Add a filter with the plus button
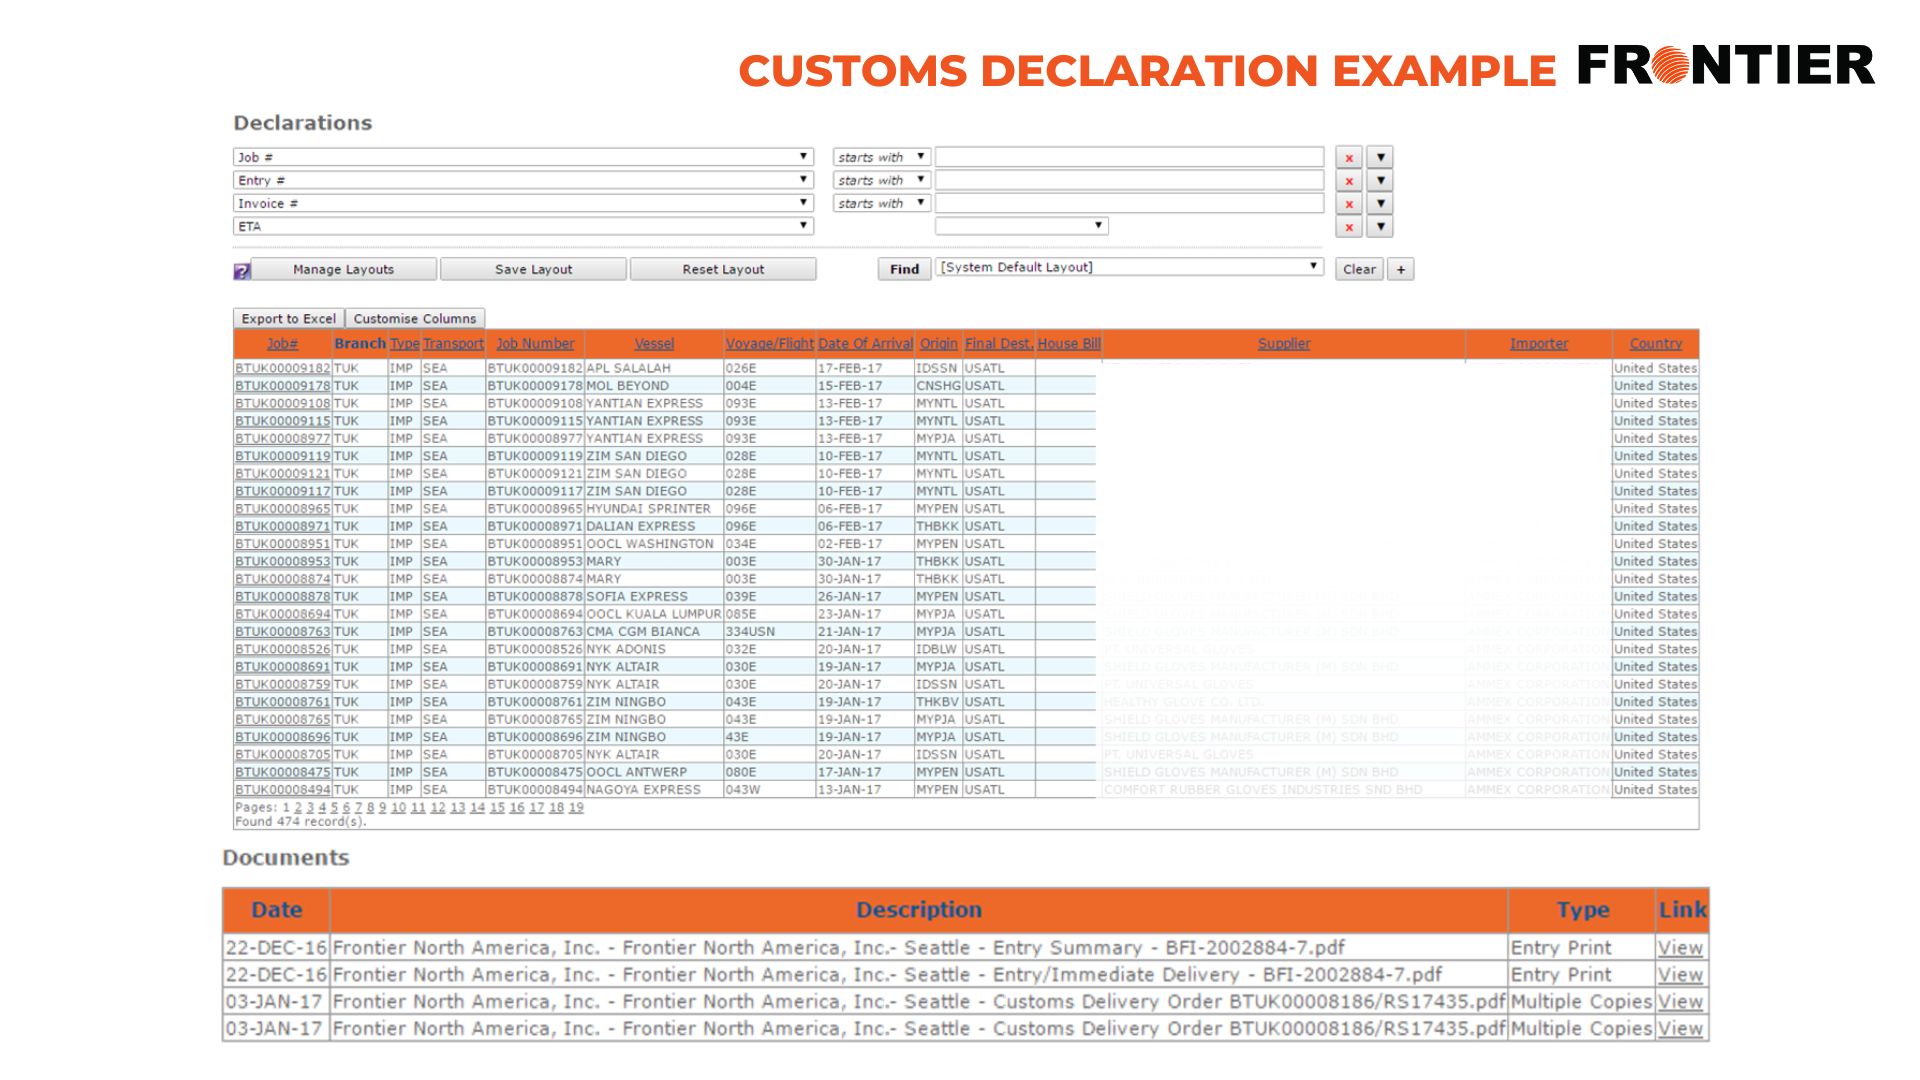The width and height of the screenshot is (1920, 1080). [1401, 269]
